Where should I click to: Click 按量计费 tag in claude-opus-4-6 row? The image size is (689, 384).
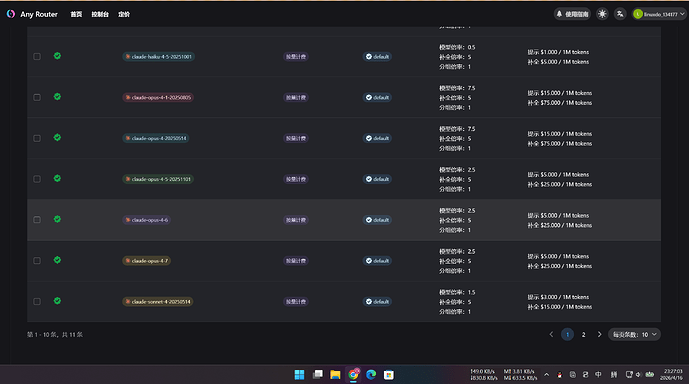point(296,220)
